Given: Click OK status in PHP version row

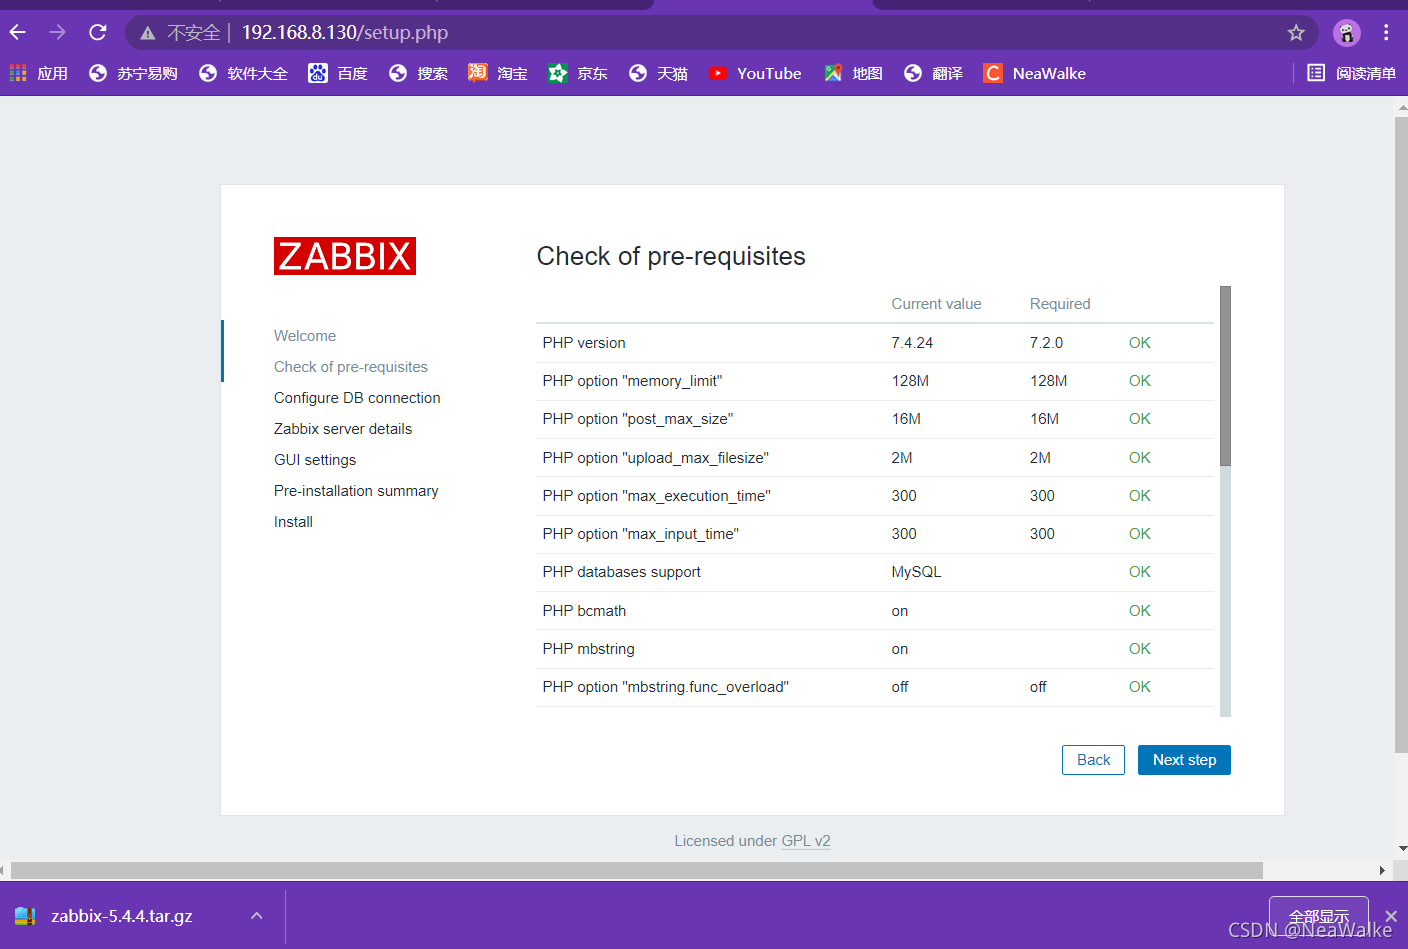Looking at the screenshot, I should (x=1140, y=343).
